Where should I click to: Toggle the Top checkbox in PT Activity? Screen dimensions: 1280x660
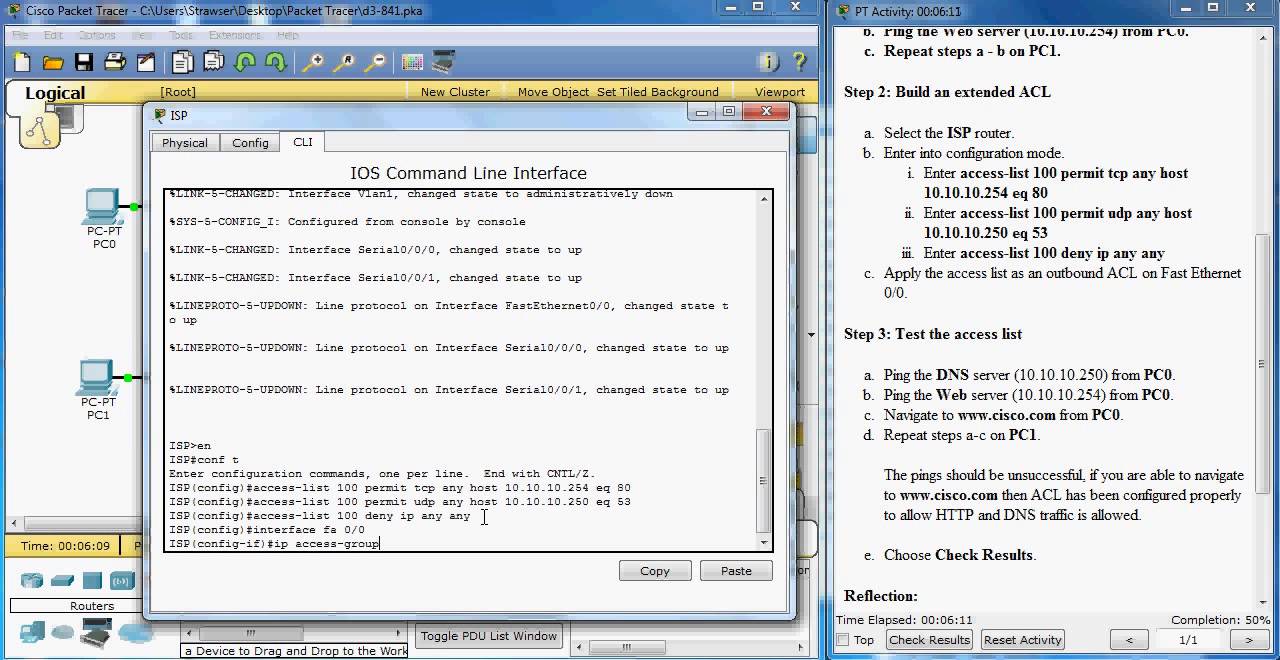coord(843,640)
